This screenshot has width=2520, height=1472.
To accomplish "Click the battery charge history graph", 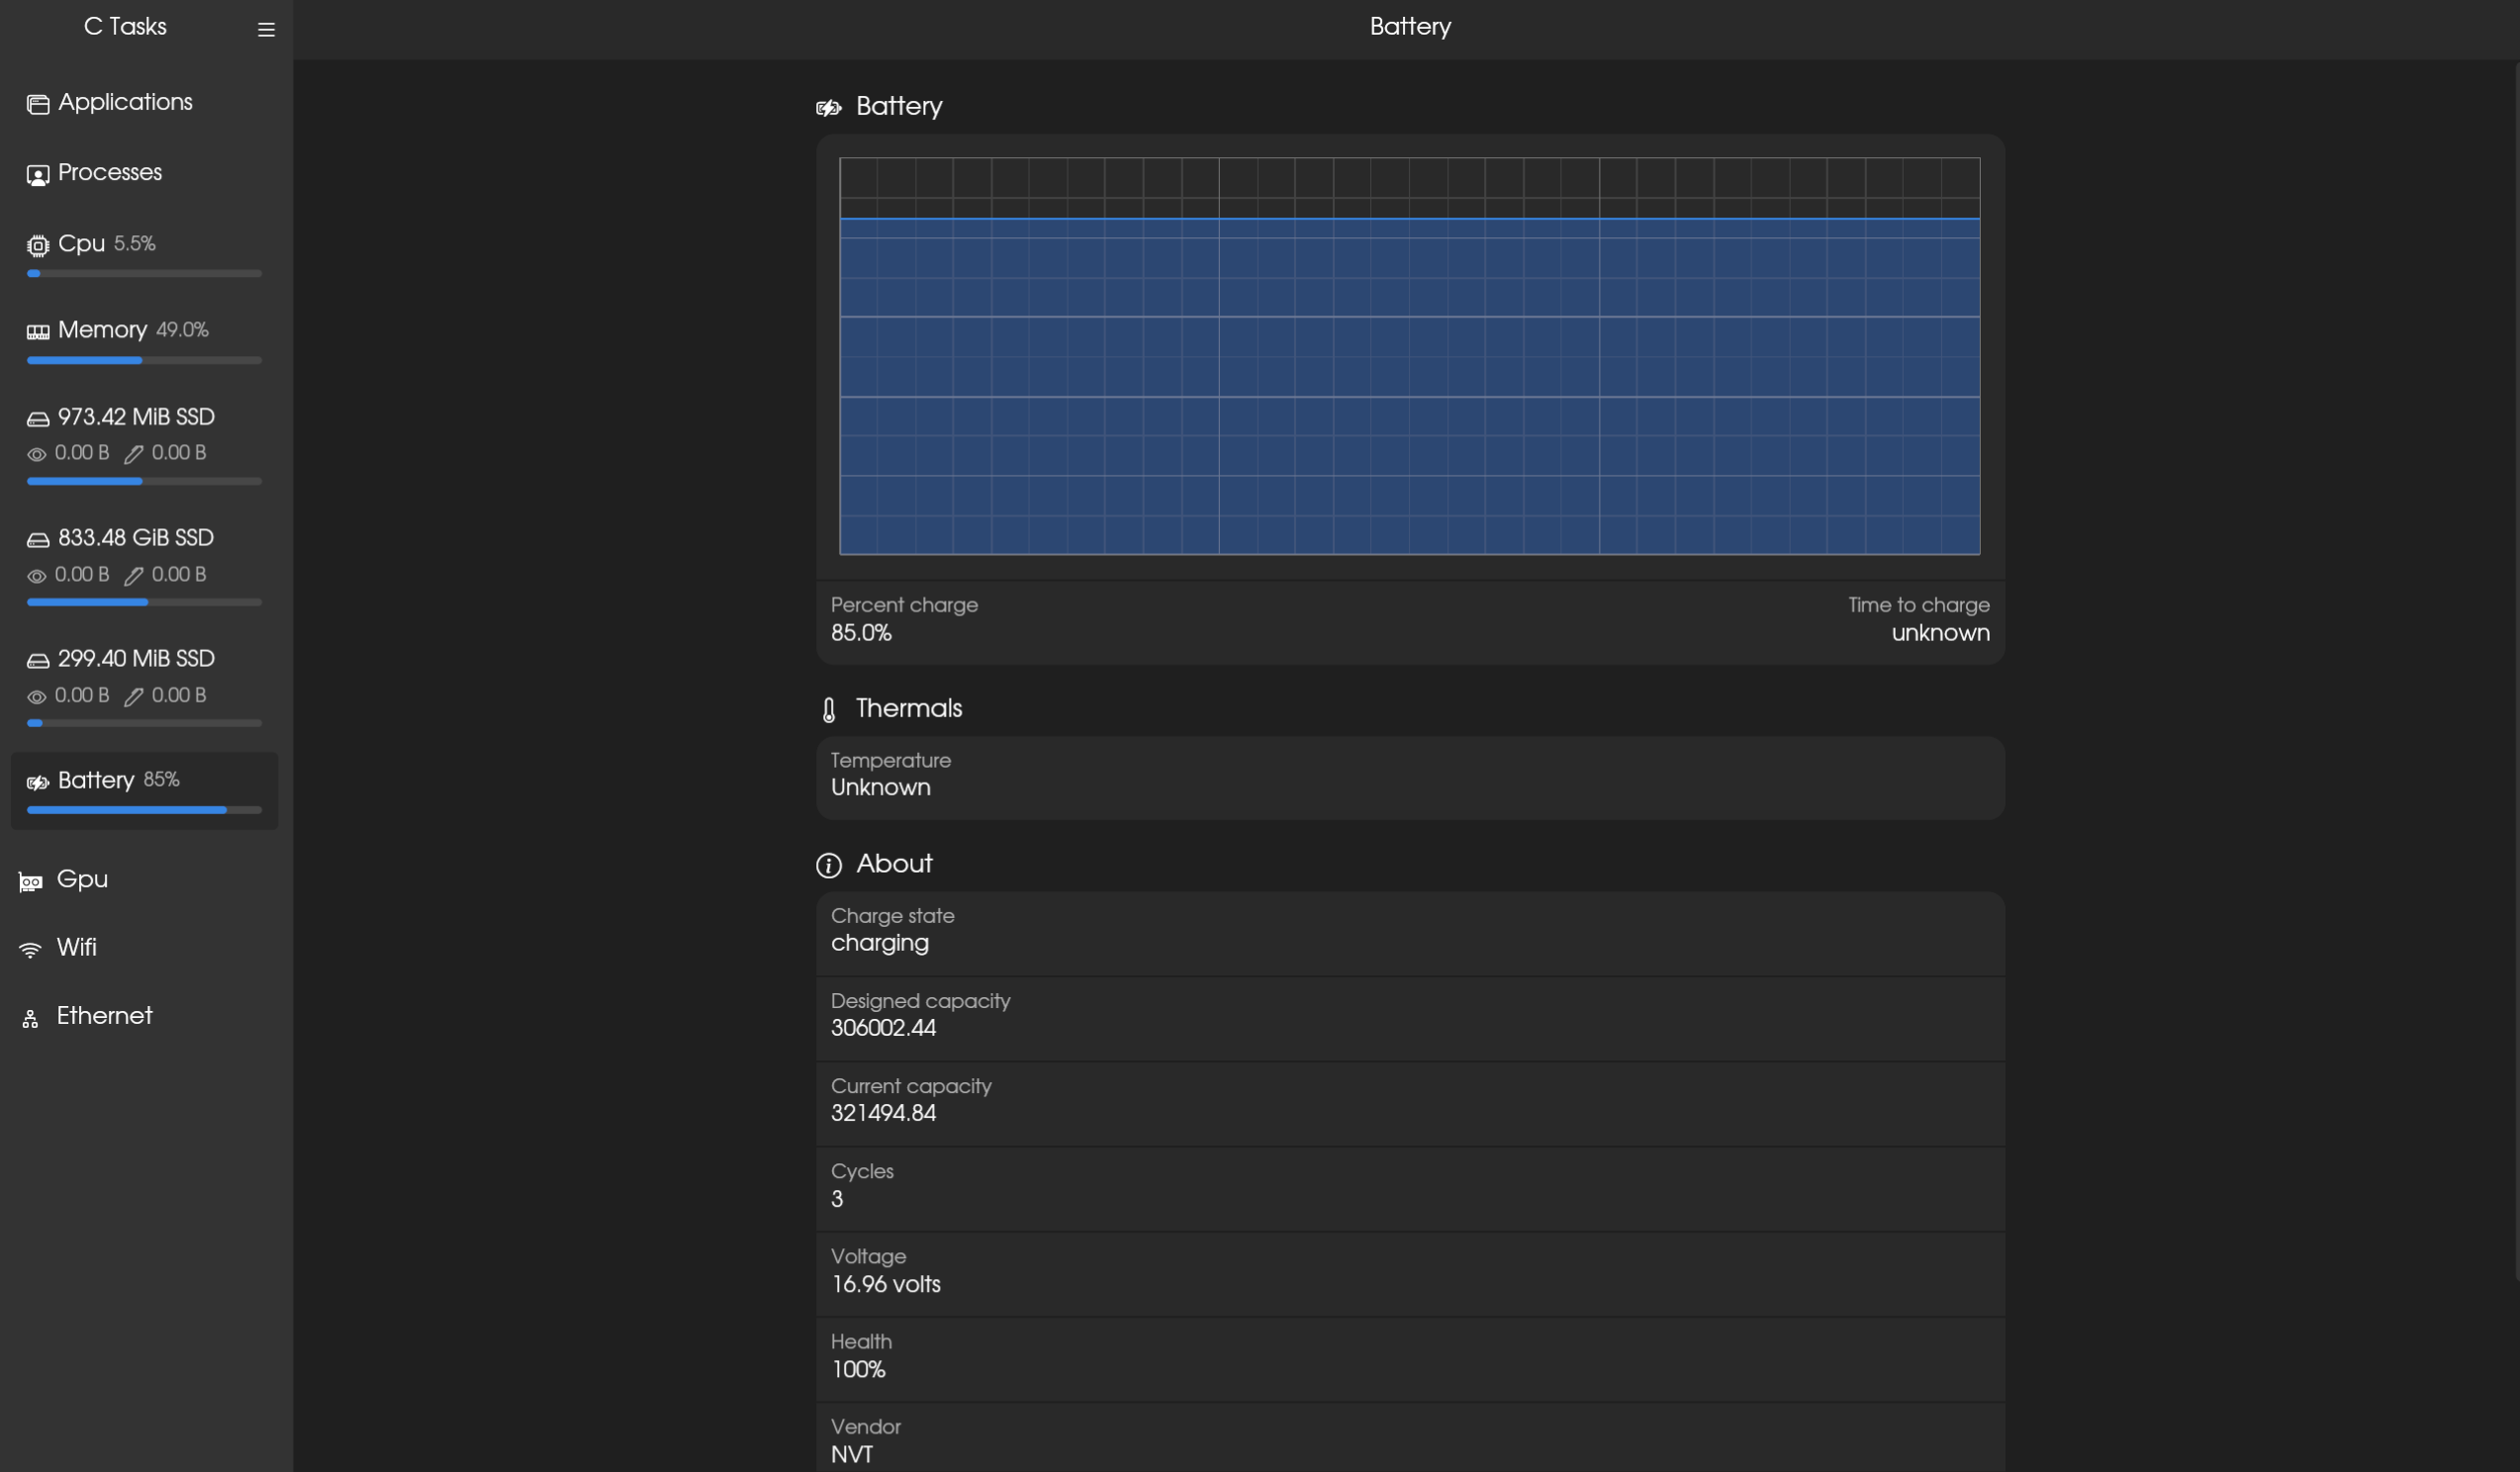I will tap(1409, 356).
